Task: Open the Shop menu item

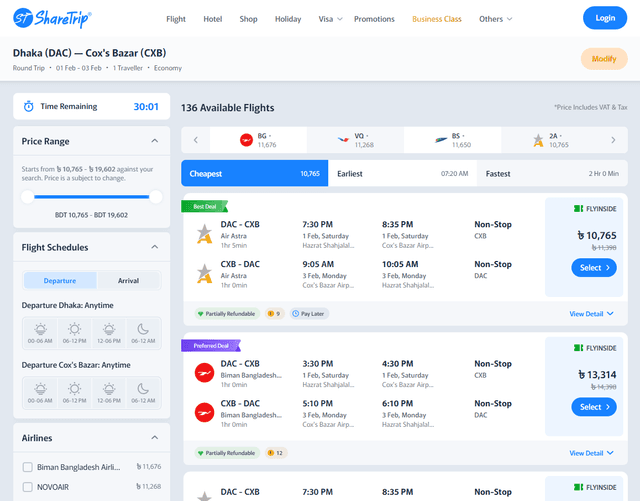Action: tap(248, 19)
